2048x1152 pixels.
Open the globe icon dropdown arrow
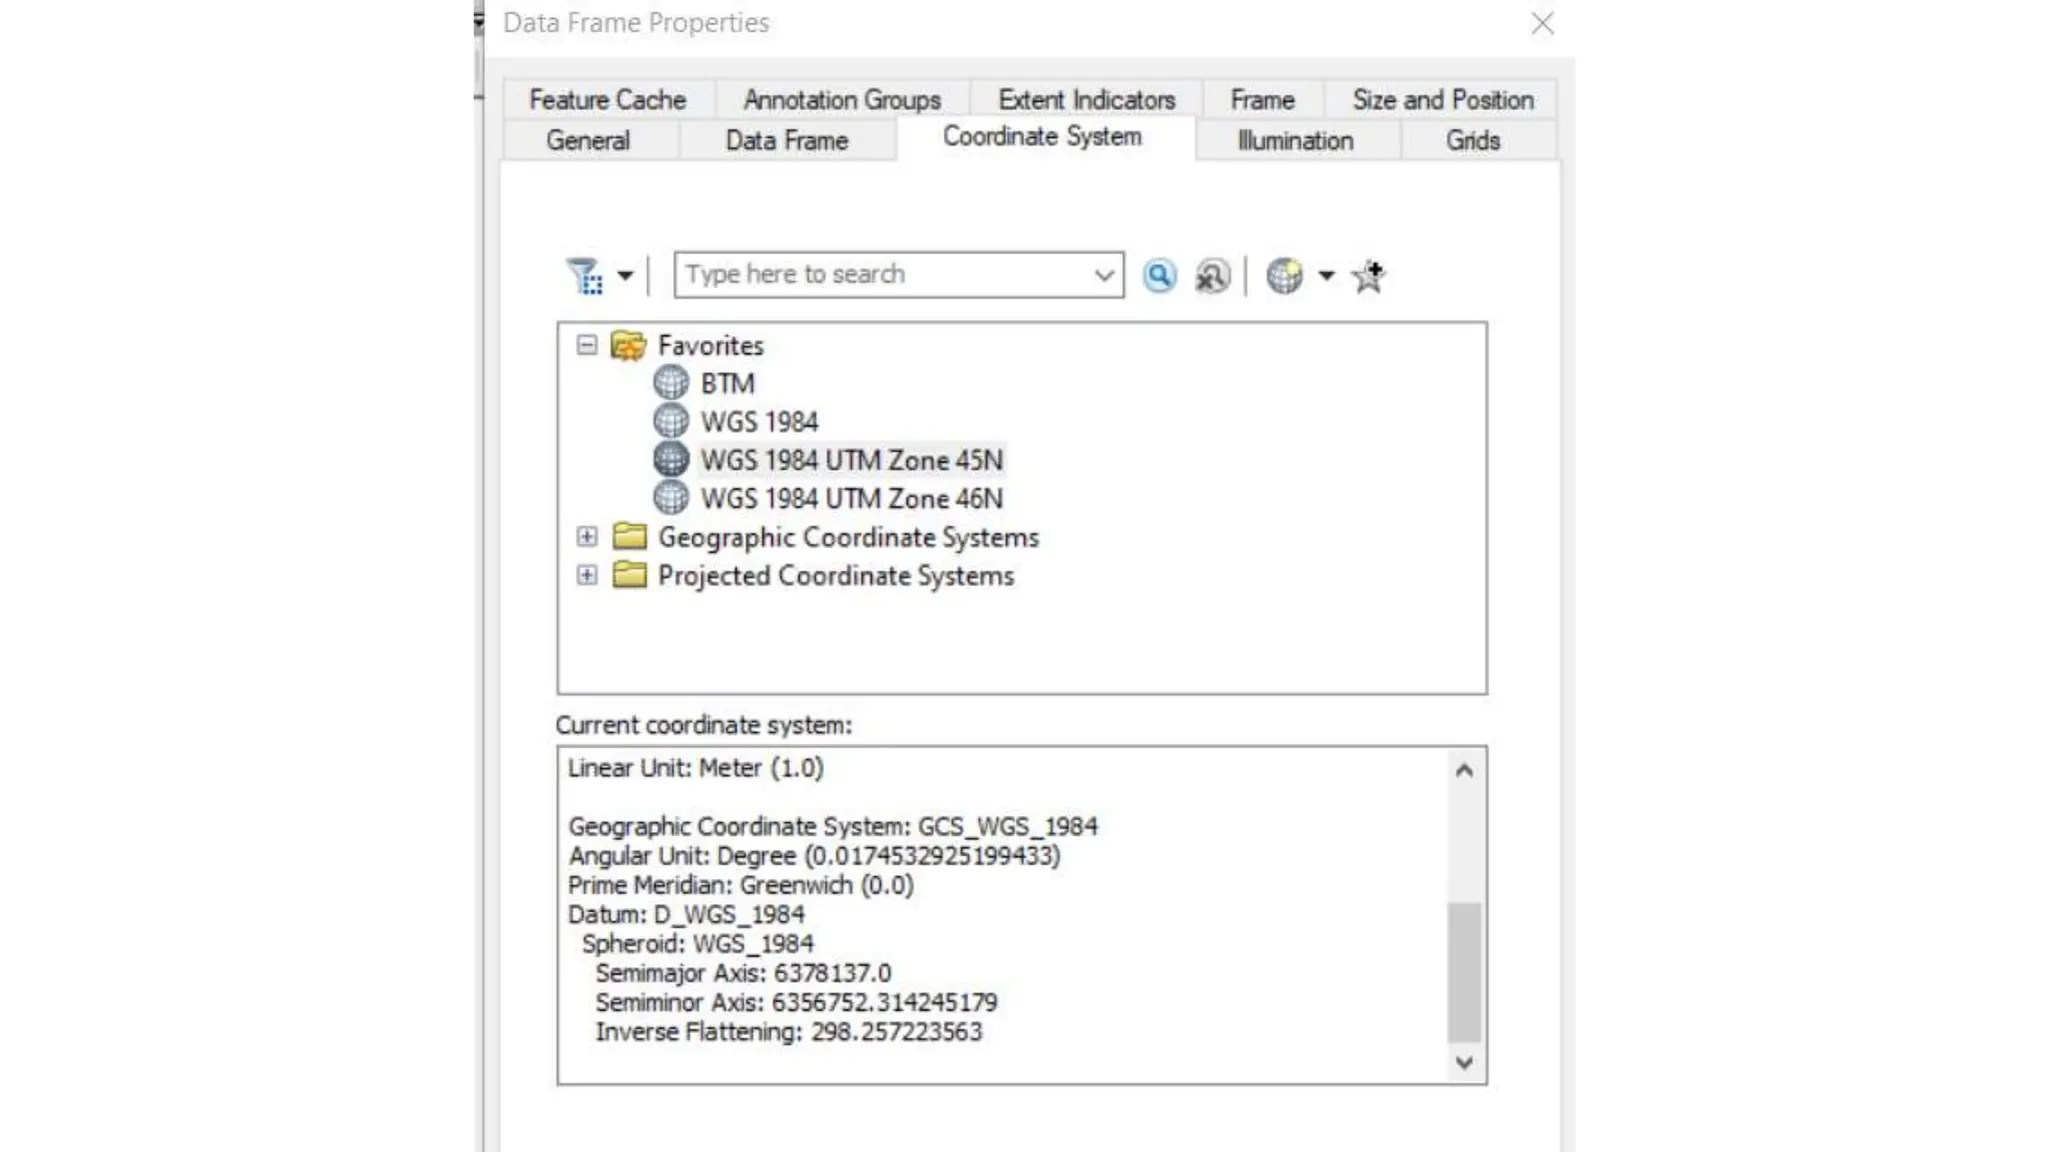point(1326,275)
